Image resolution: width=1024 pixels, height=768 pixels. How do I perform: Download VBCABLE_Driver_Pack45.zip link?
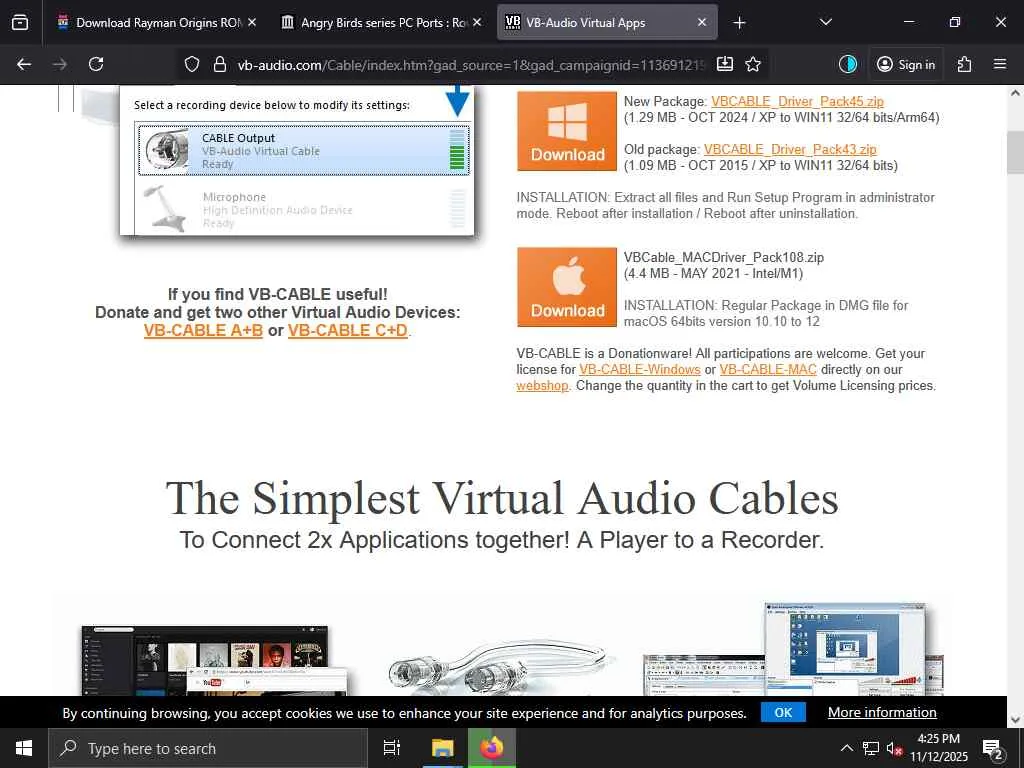[x=797, y=101]
